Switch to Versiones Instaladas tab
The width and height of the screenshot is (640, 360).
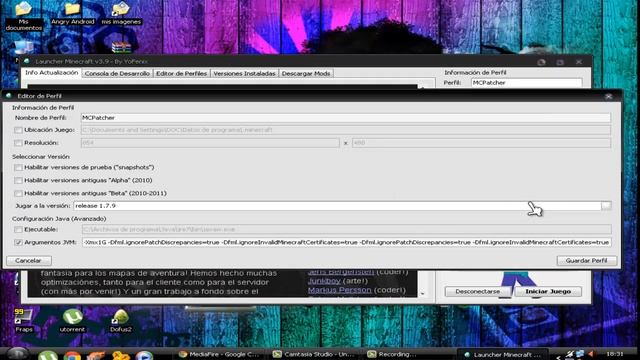244,73
